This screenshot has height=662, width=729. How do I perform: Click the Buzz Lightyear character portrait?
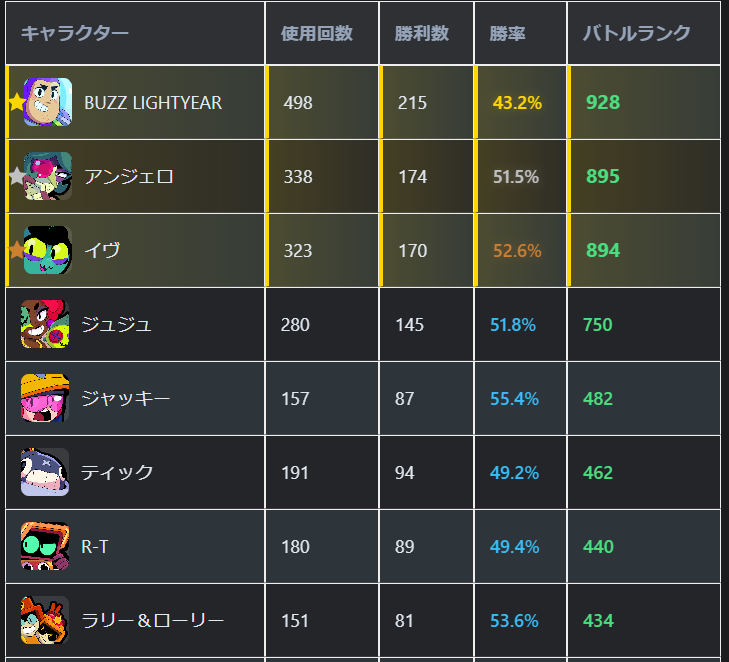(48, 102)
